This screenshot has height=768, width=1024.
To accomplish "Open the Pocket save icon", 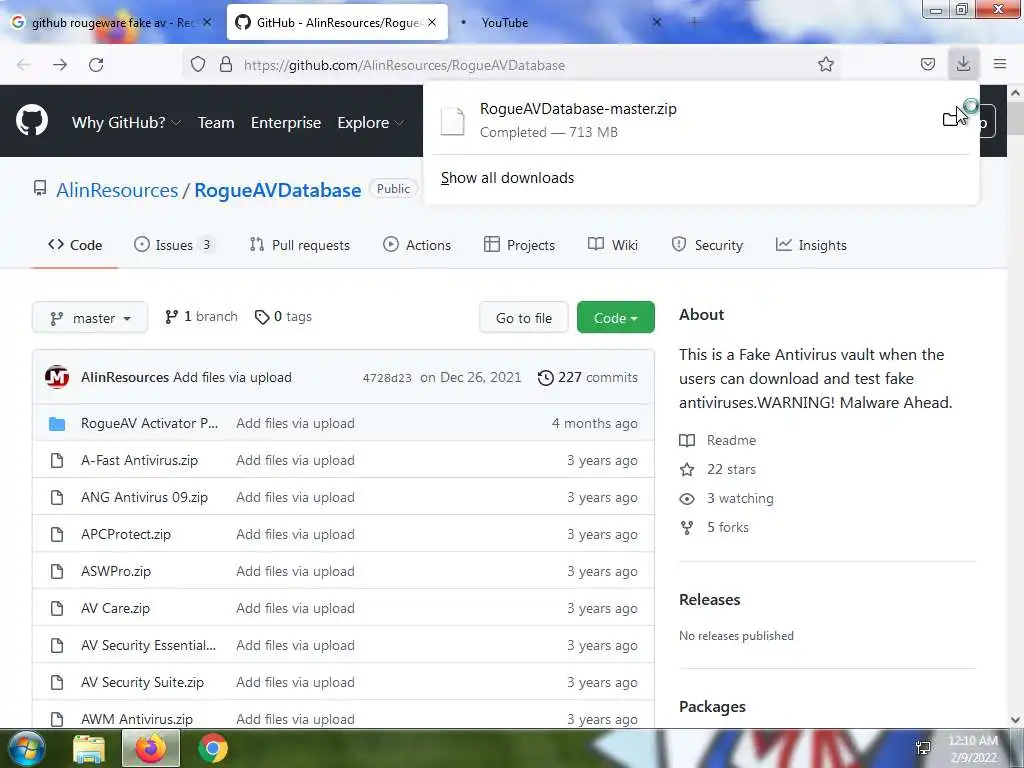I will pos(927,64).
